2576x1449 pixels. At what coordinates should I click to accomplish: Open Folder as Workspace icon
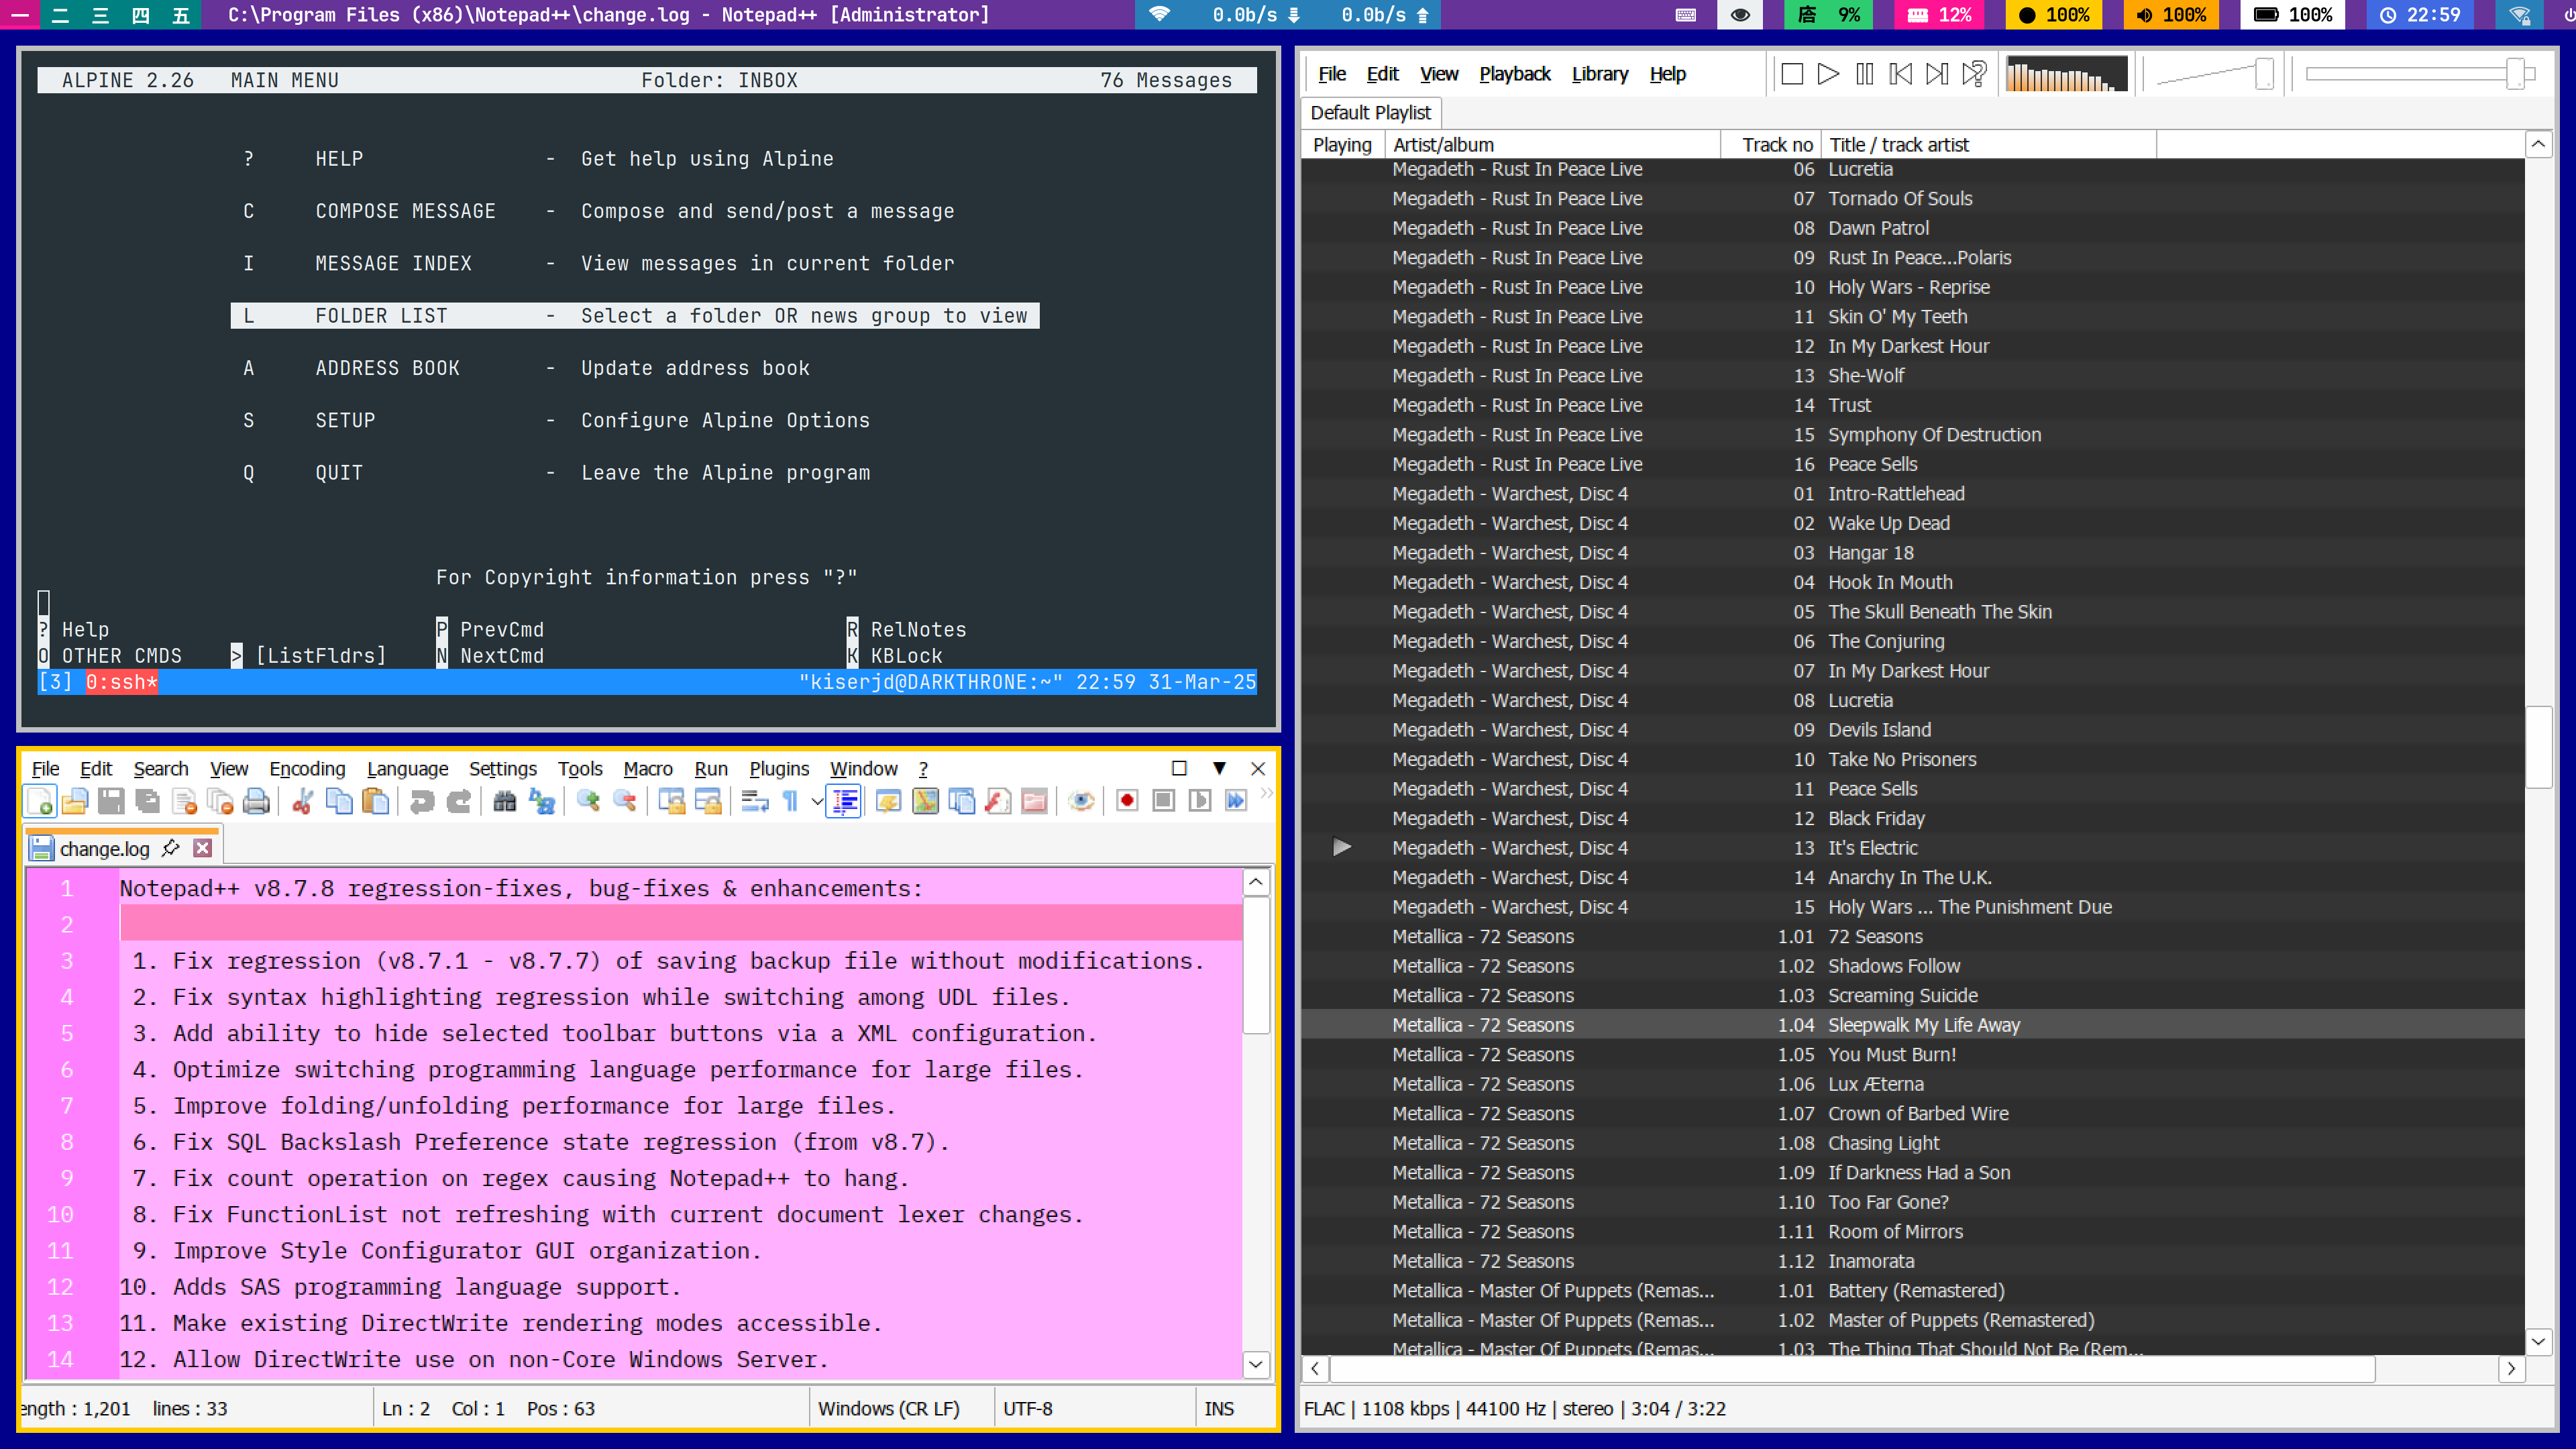tap(1034, 801)
